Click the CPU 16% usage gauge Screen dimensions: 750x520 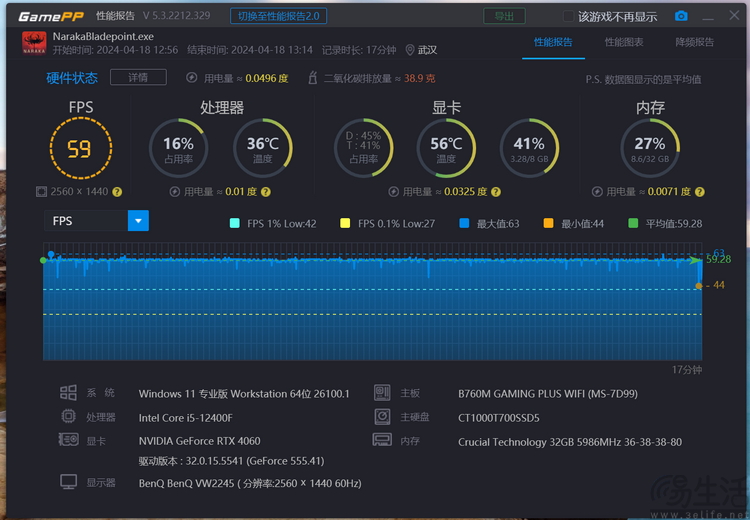pos(178,148)
